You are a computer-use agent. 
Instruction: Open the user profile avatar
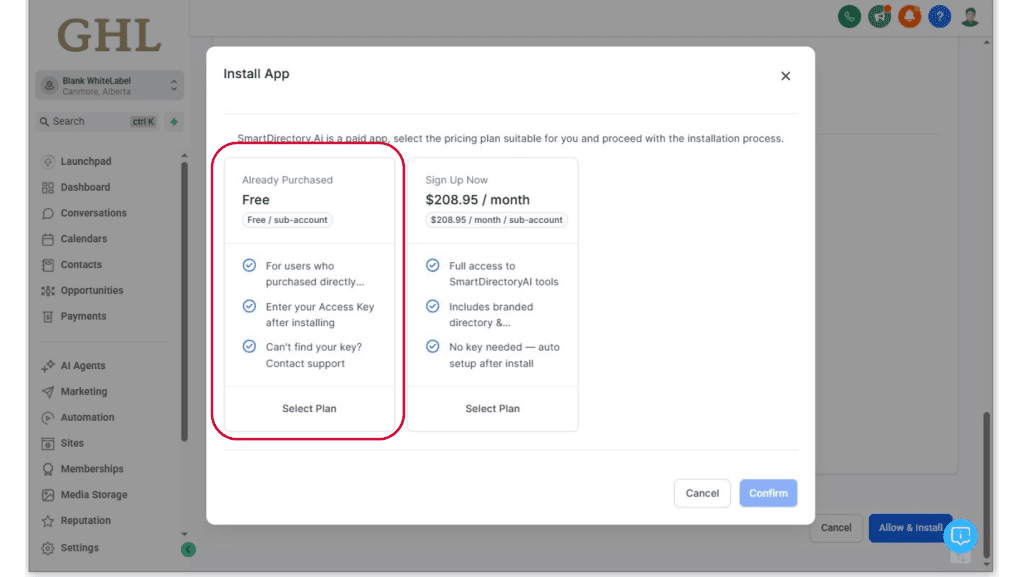click(x=970, y=16)
